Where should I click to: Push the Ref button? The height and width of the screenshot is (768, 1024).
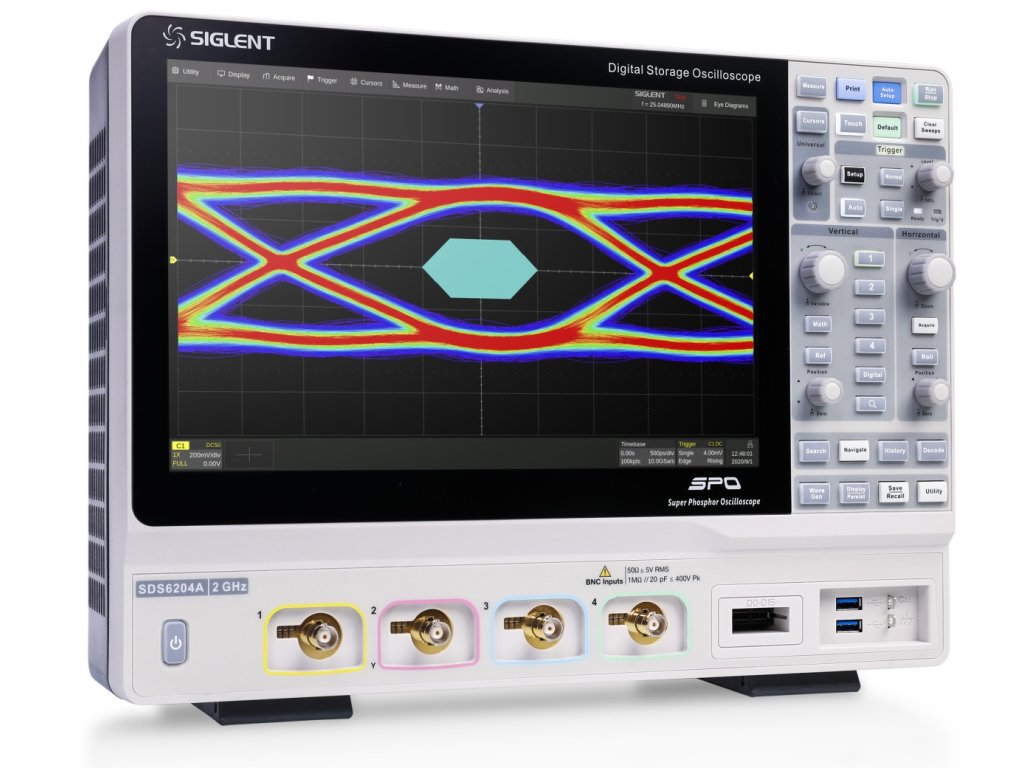[x=819, y=356]
